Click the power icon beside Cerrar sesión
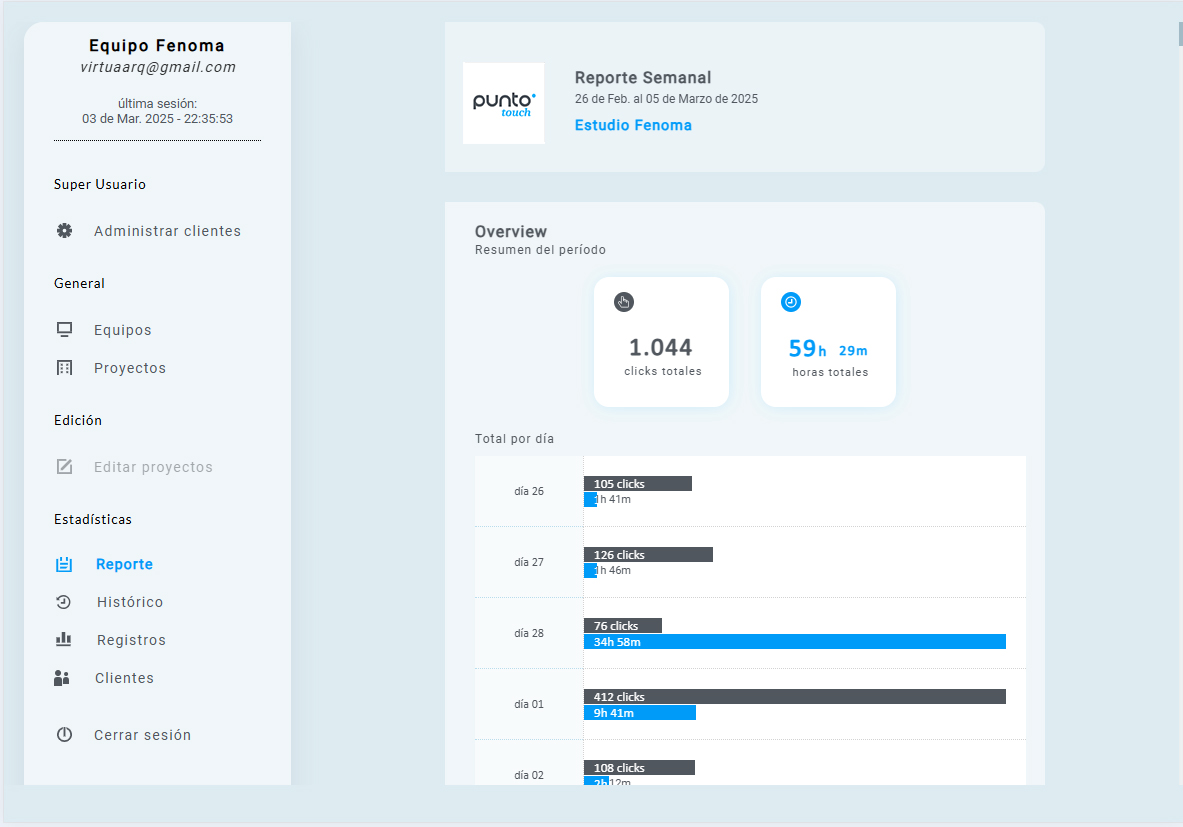This screenshot has height=827, width=1183. (65, 735)
